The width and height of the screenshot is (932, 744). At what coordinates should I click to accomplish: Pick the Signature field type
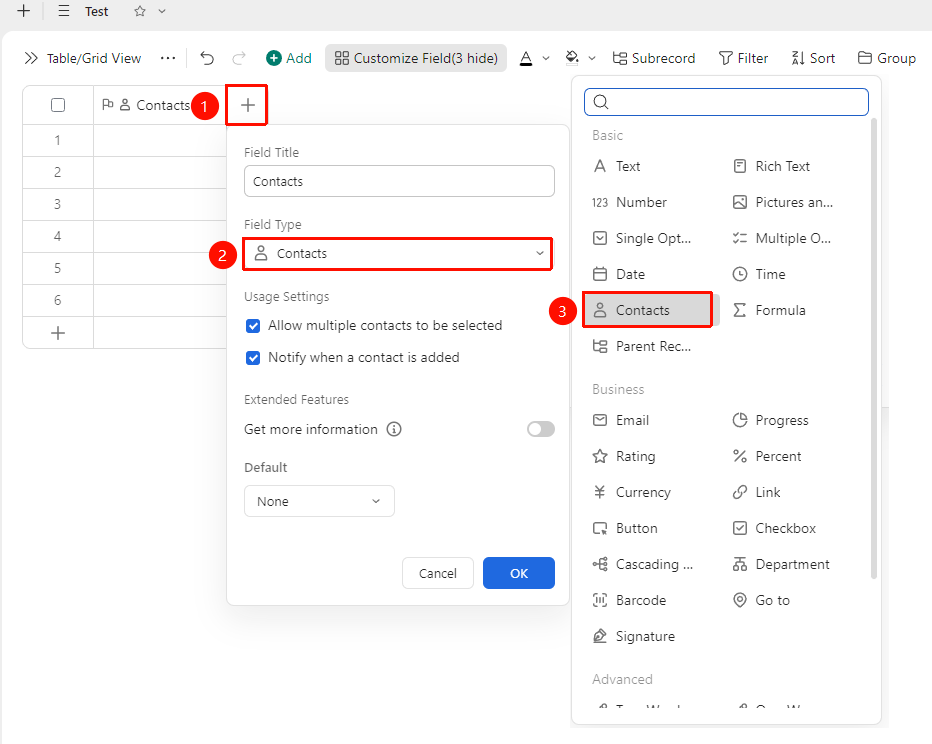pyautogui.click(x=634, y=636)
